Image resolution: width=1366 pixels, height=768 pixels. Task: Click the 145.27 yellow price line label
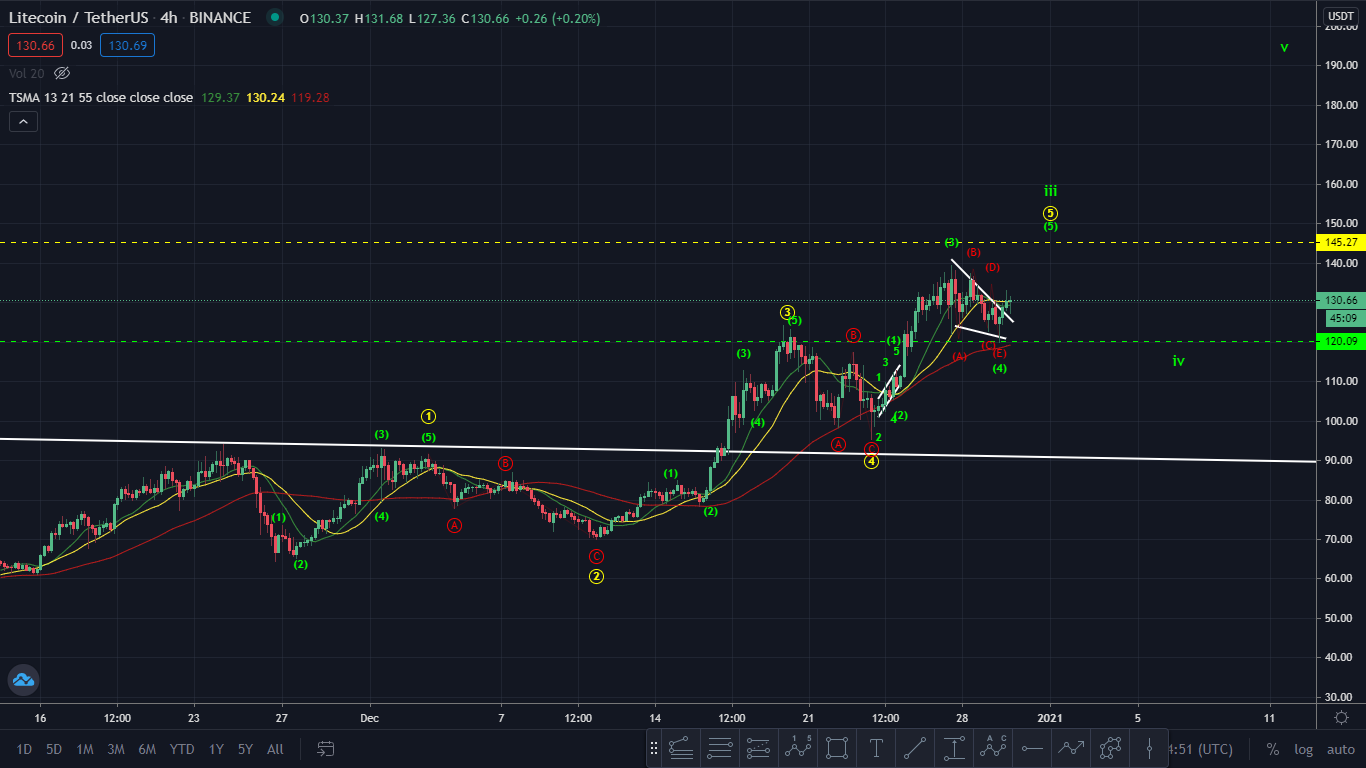pyautogui.click(x=1341, y=242)
